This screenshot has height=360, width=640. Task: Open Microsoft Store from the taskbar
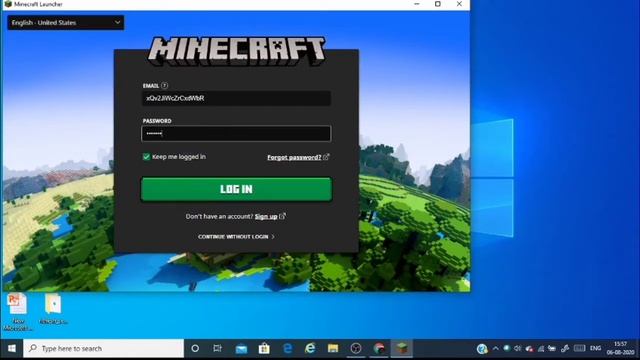point(264,349)
